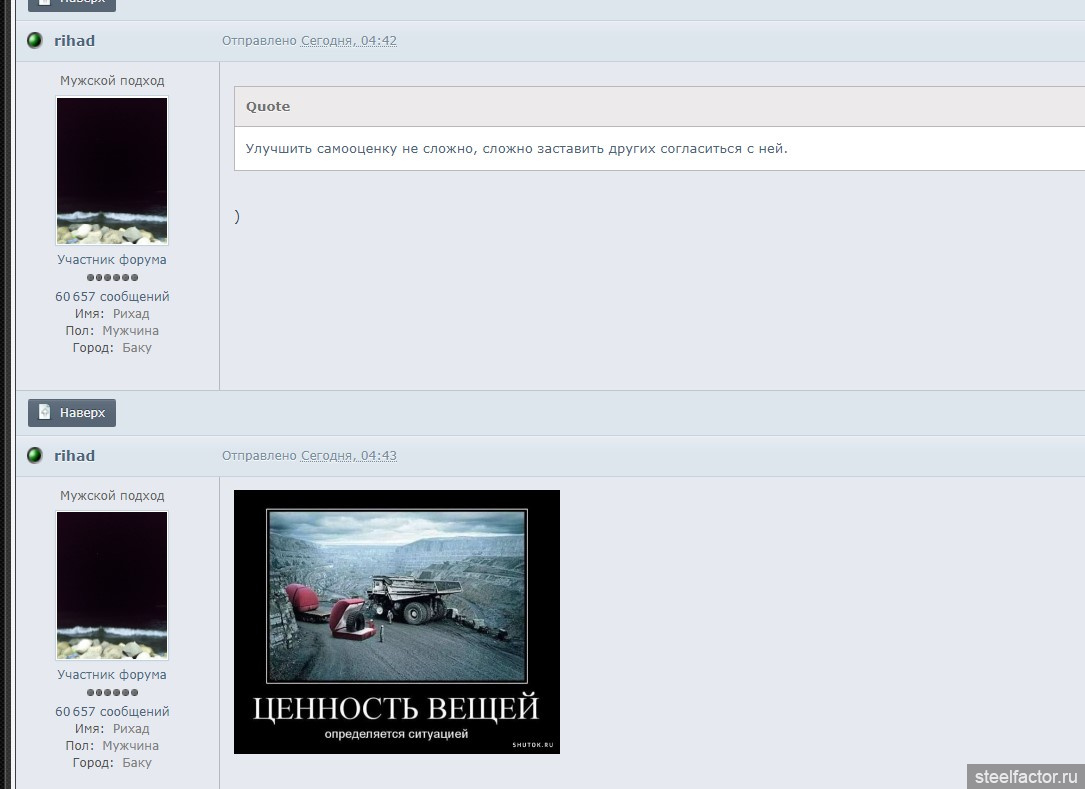Open the mining truck demotivator image
This screenshot has width=1085, height=789.
pyautogui.click(x=396, y=622)
